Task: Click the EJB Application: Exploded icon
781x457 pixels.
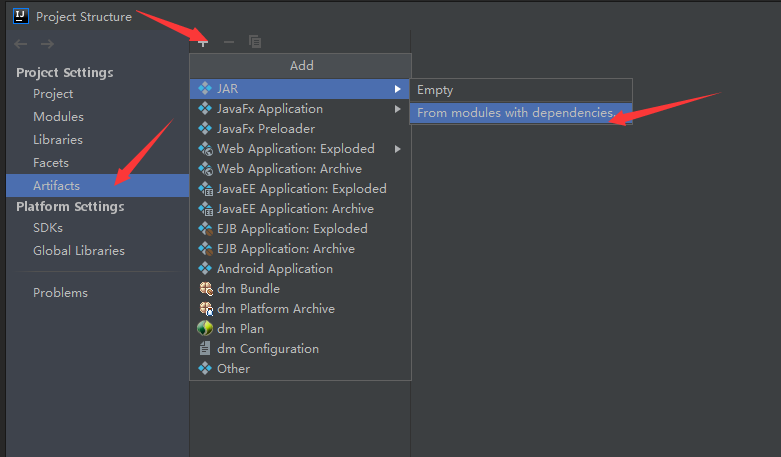Action: [205, 228]
